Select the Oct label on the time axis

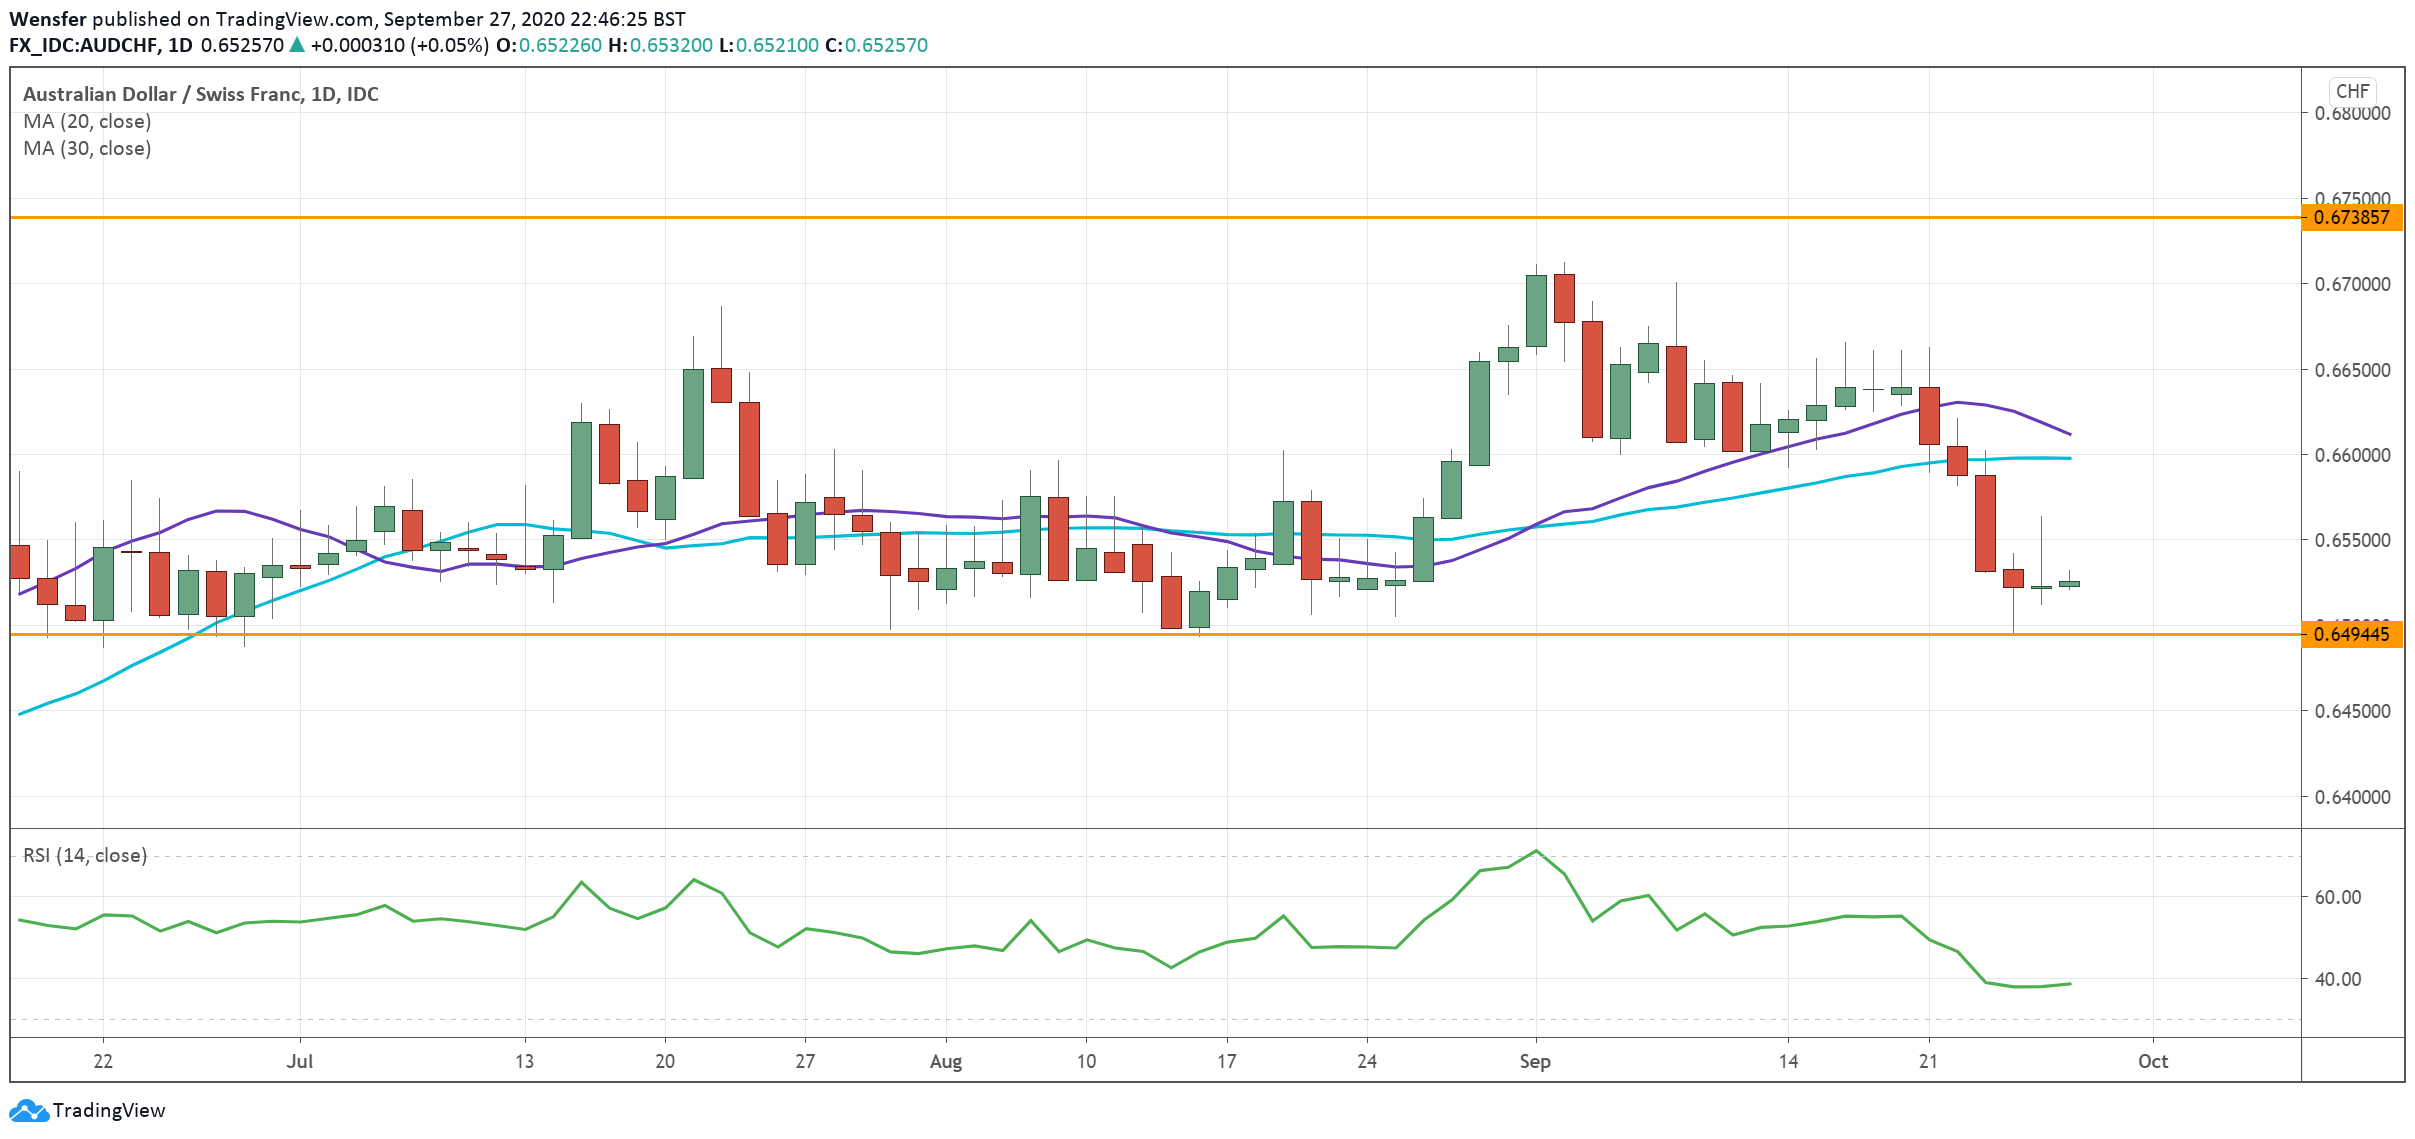(x=2155, y=1061)
